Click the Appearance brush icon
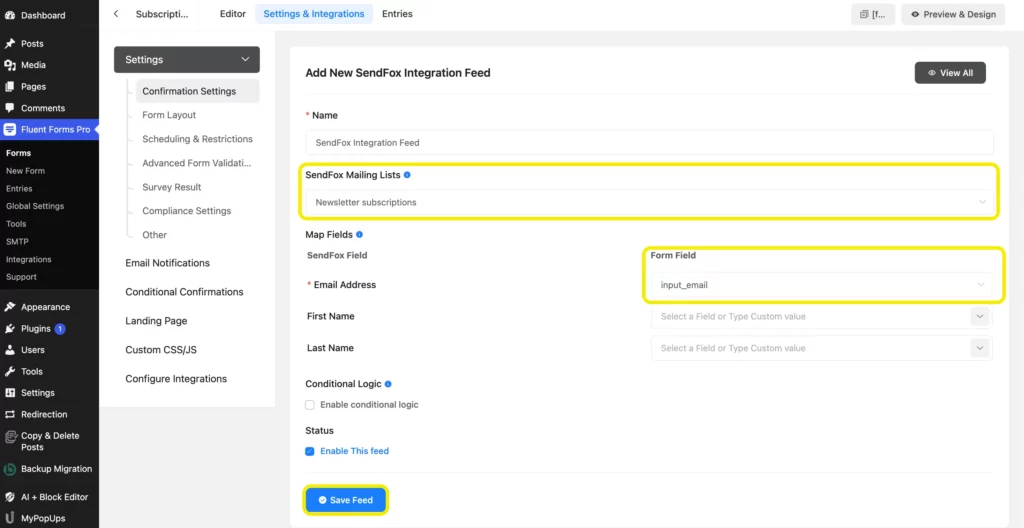Viewport: 1024px width, 528px height. coord(10,307)
